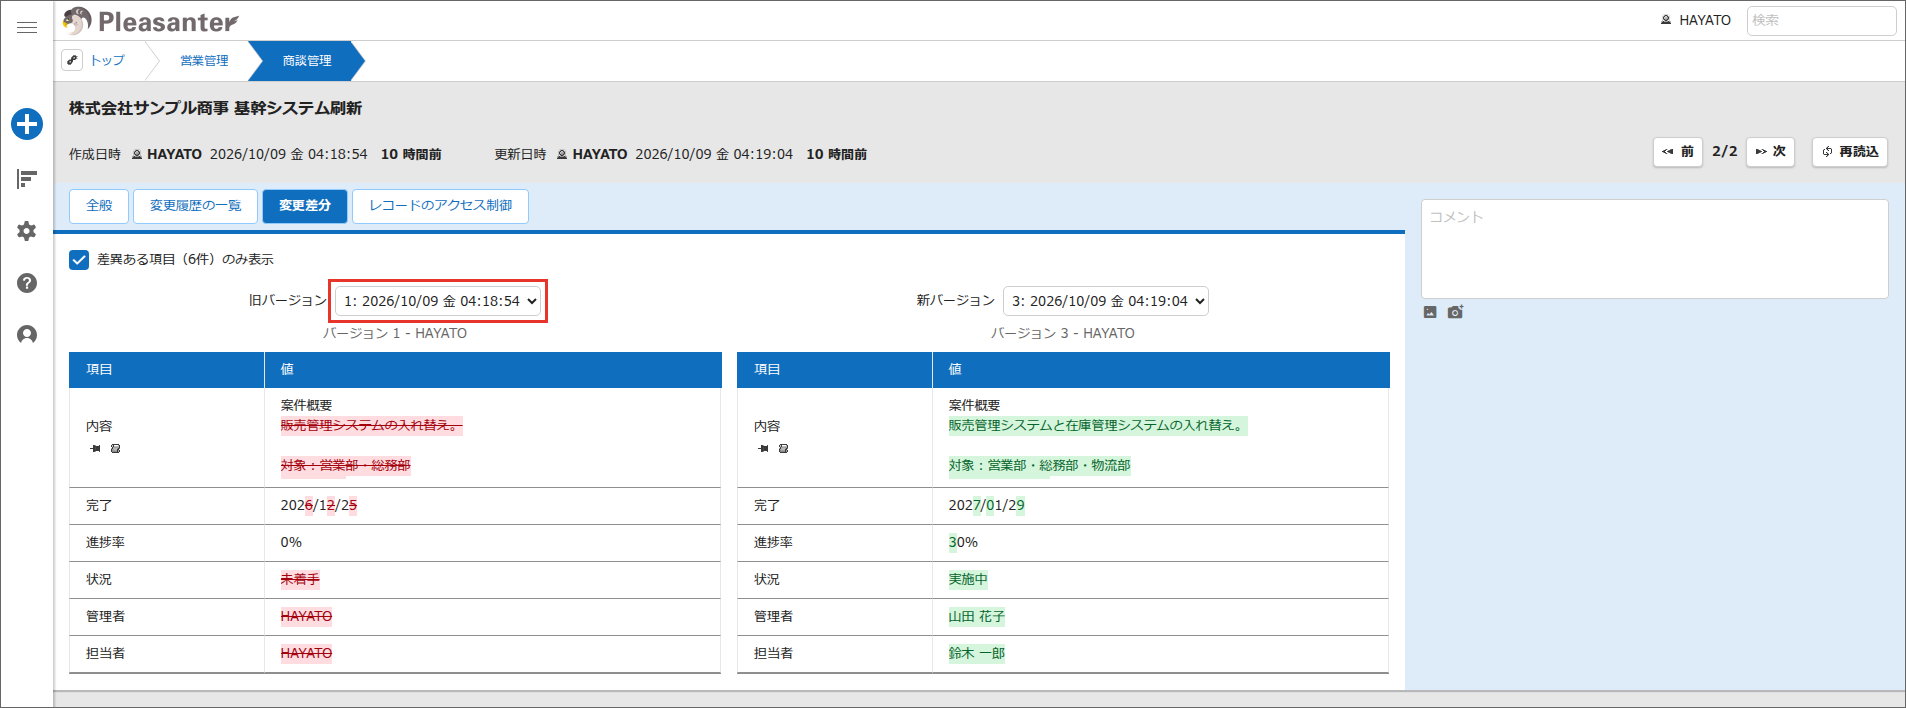Click the new status 実施中
Viewport: 1906px width, 708px height.
(968, 580)
